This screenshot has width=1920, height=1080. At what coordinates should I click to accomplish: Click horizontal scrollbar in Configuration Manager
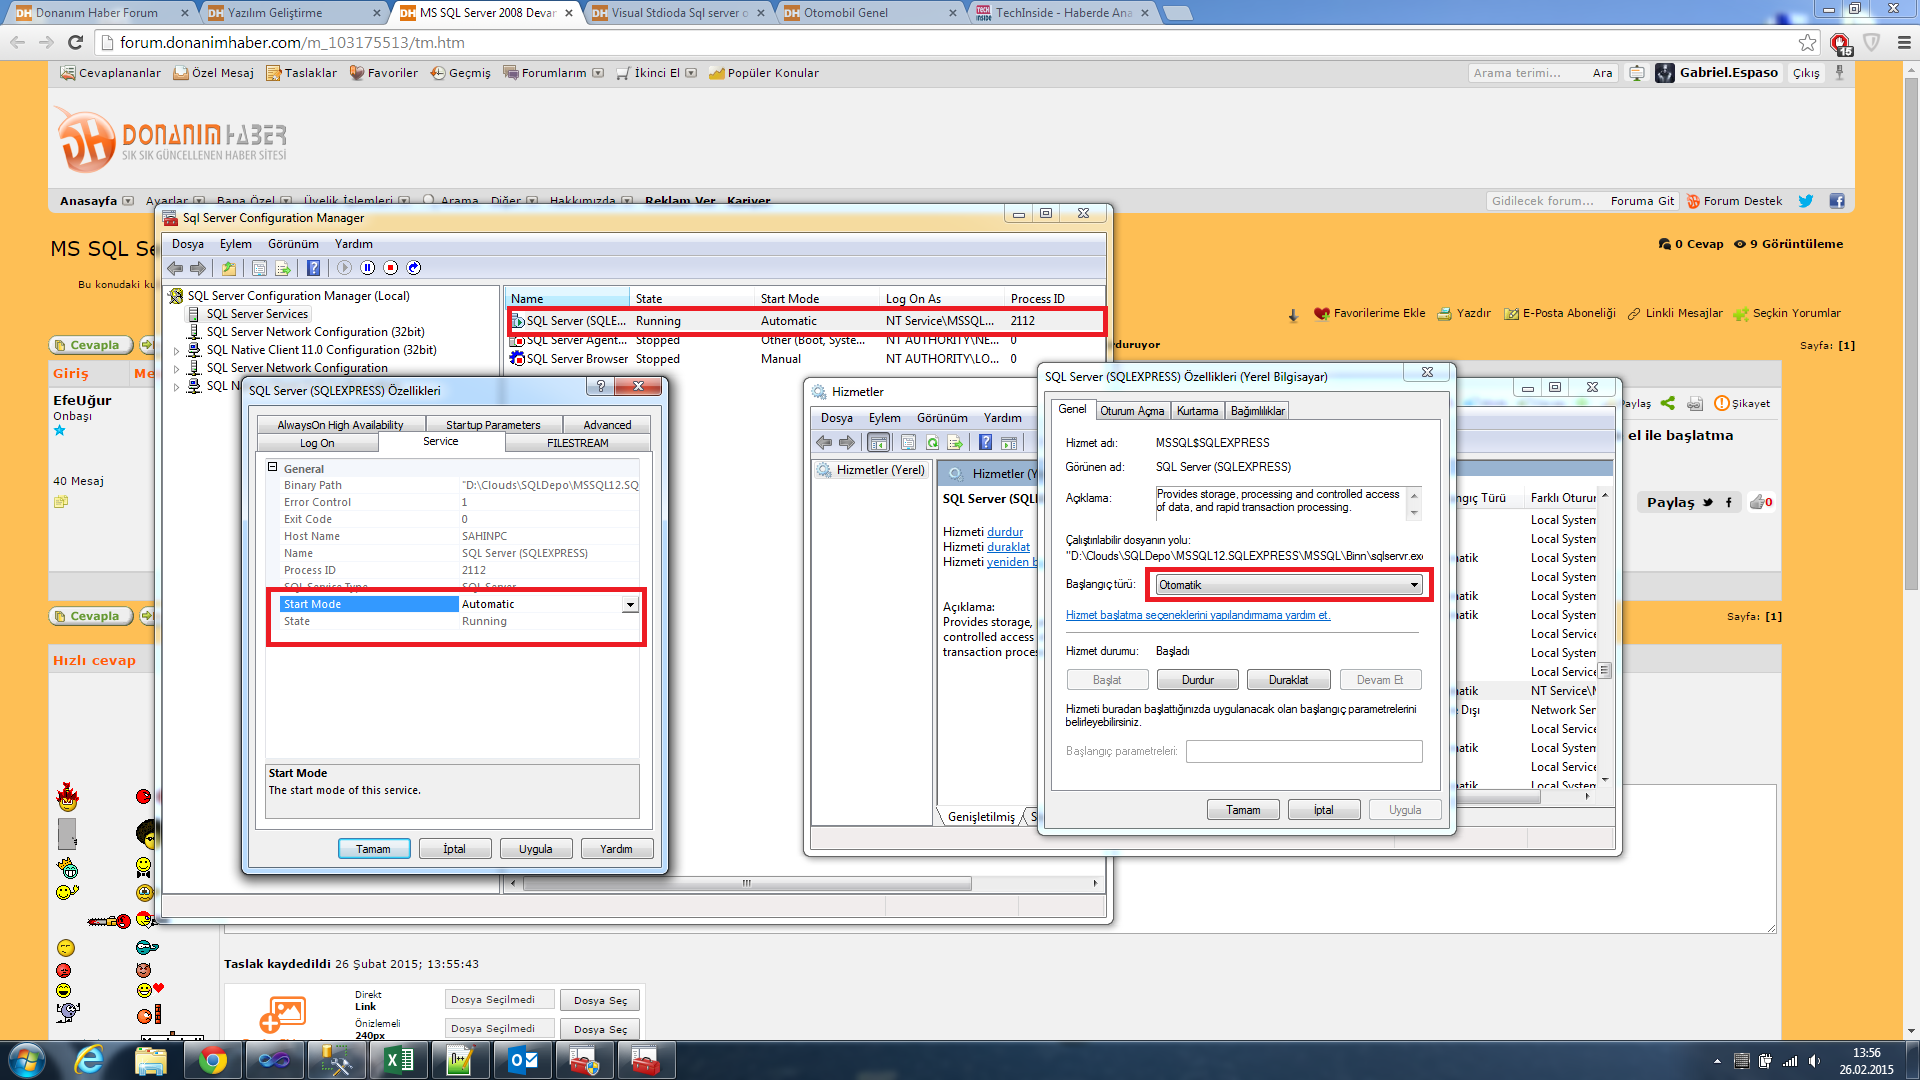click(746, 883)
